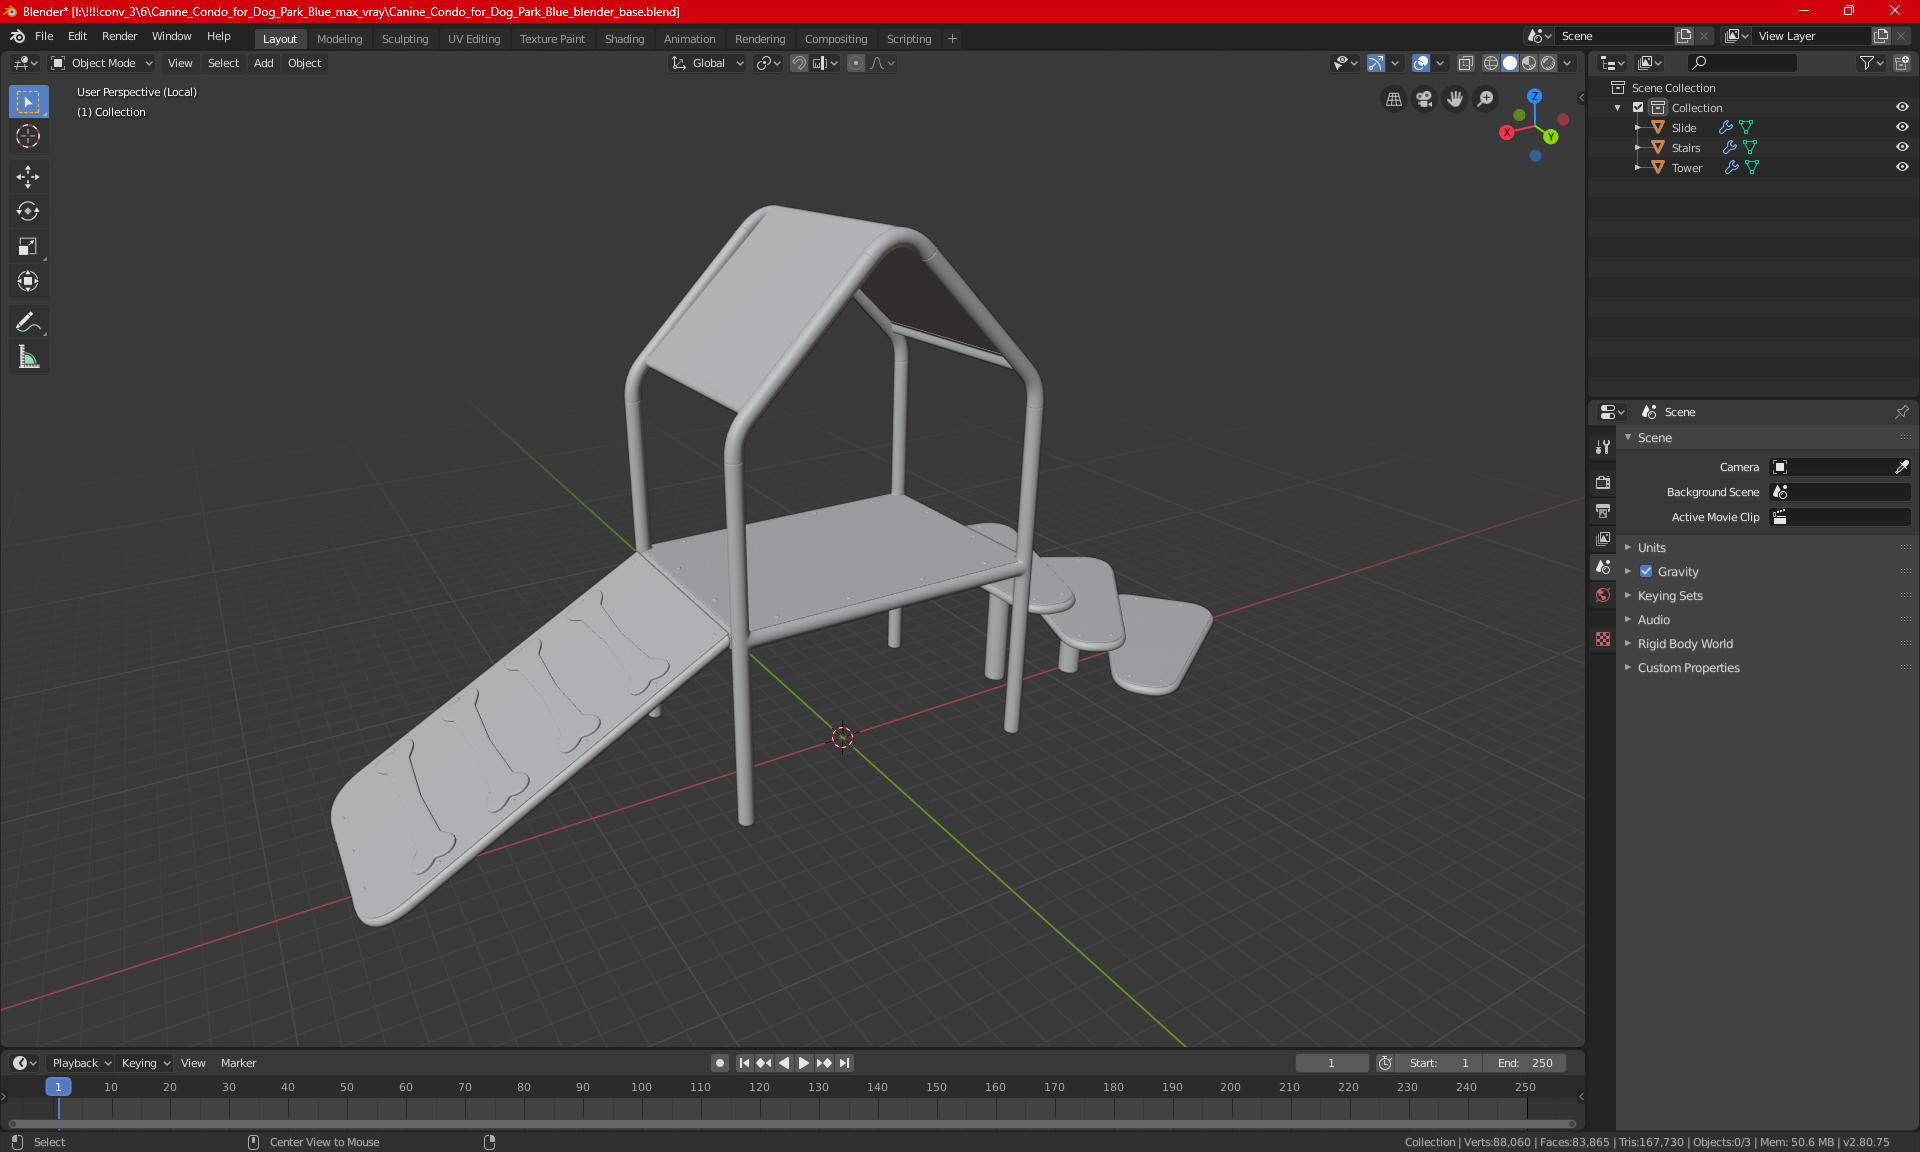Select the Transform tool
The height and width of the screenshot is (1152, 1920).
click(28, 282)
